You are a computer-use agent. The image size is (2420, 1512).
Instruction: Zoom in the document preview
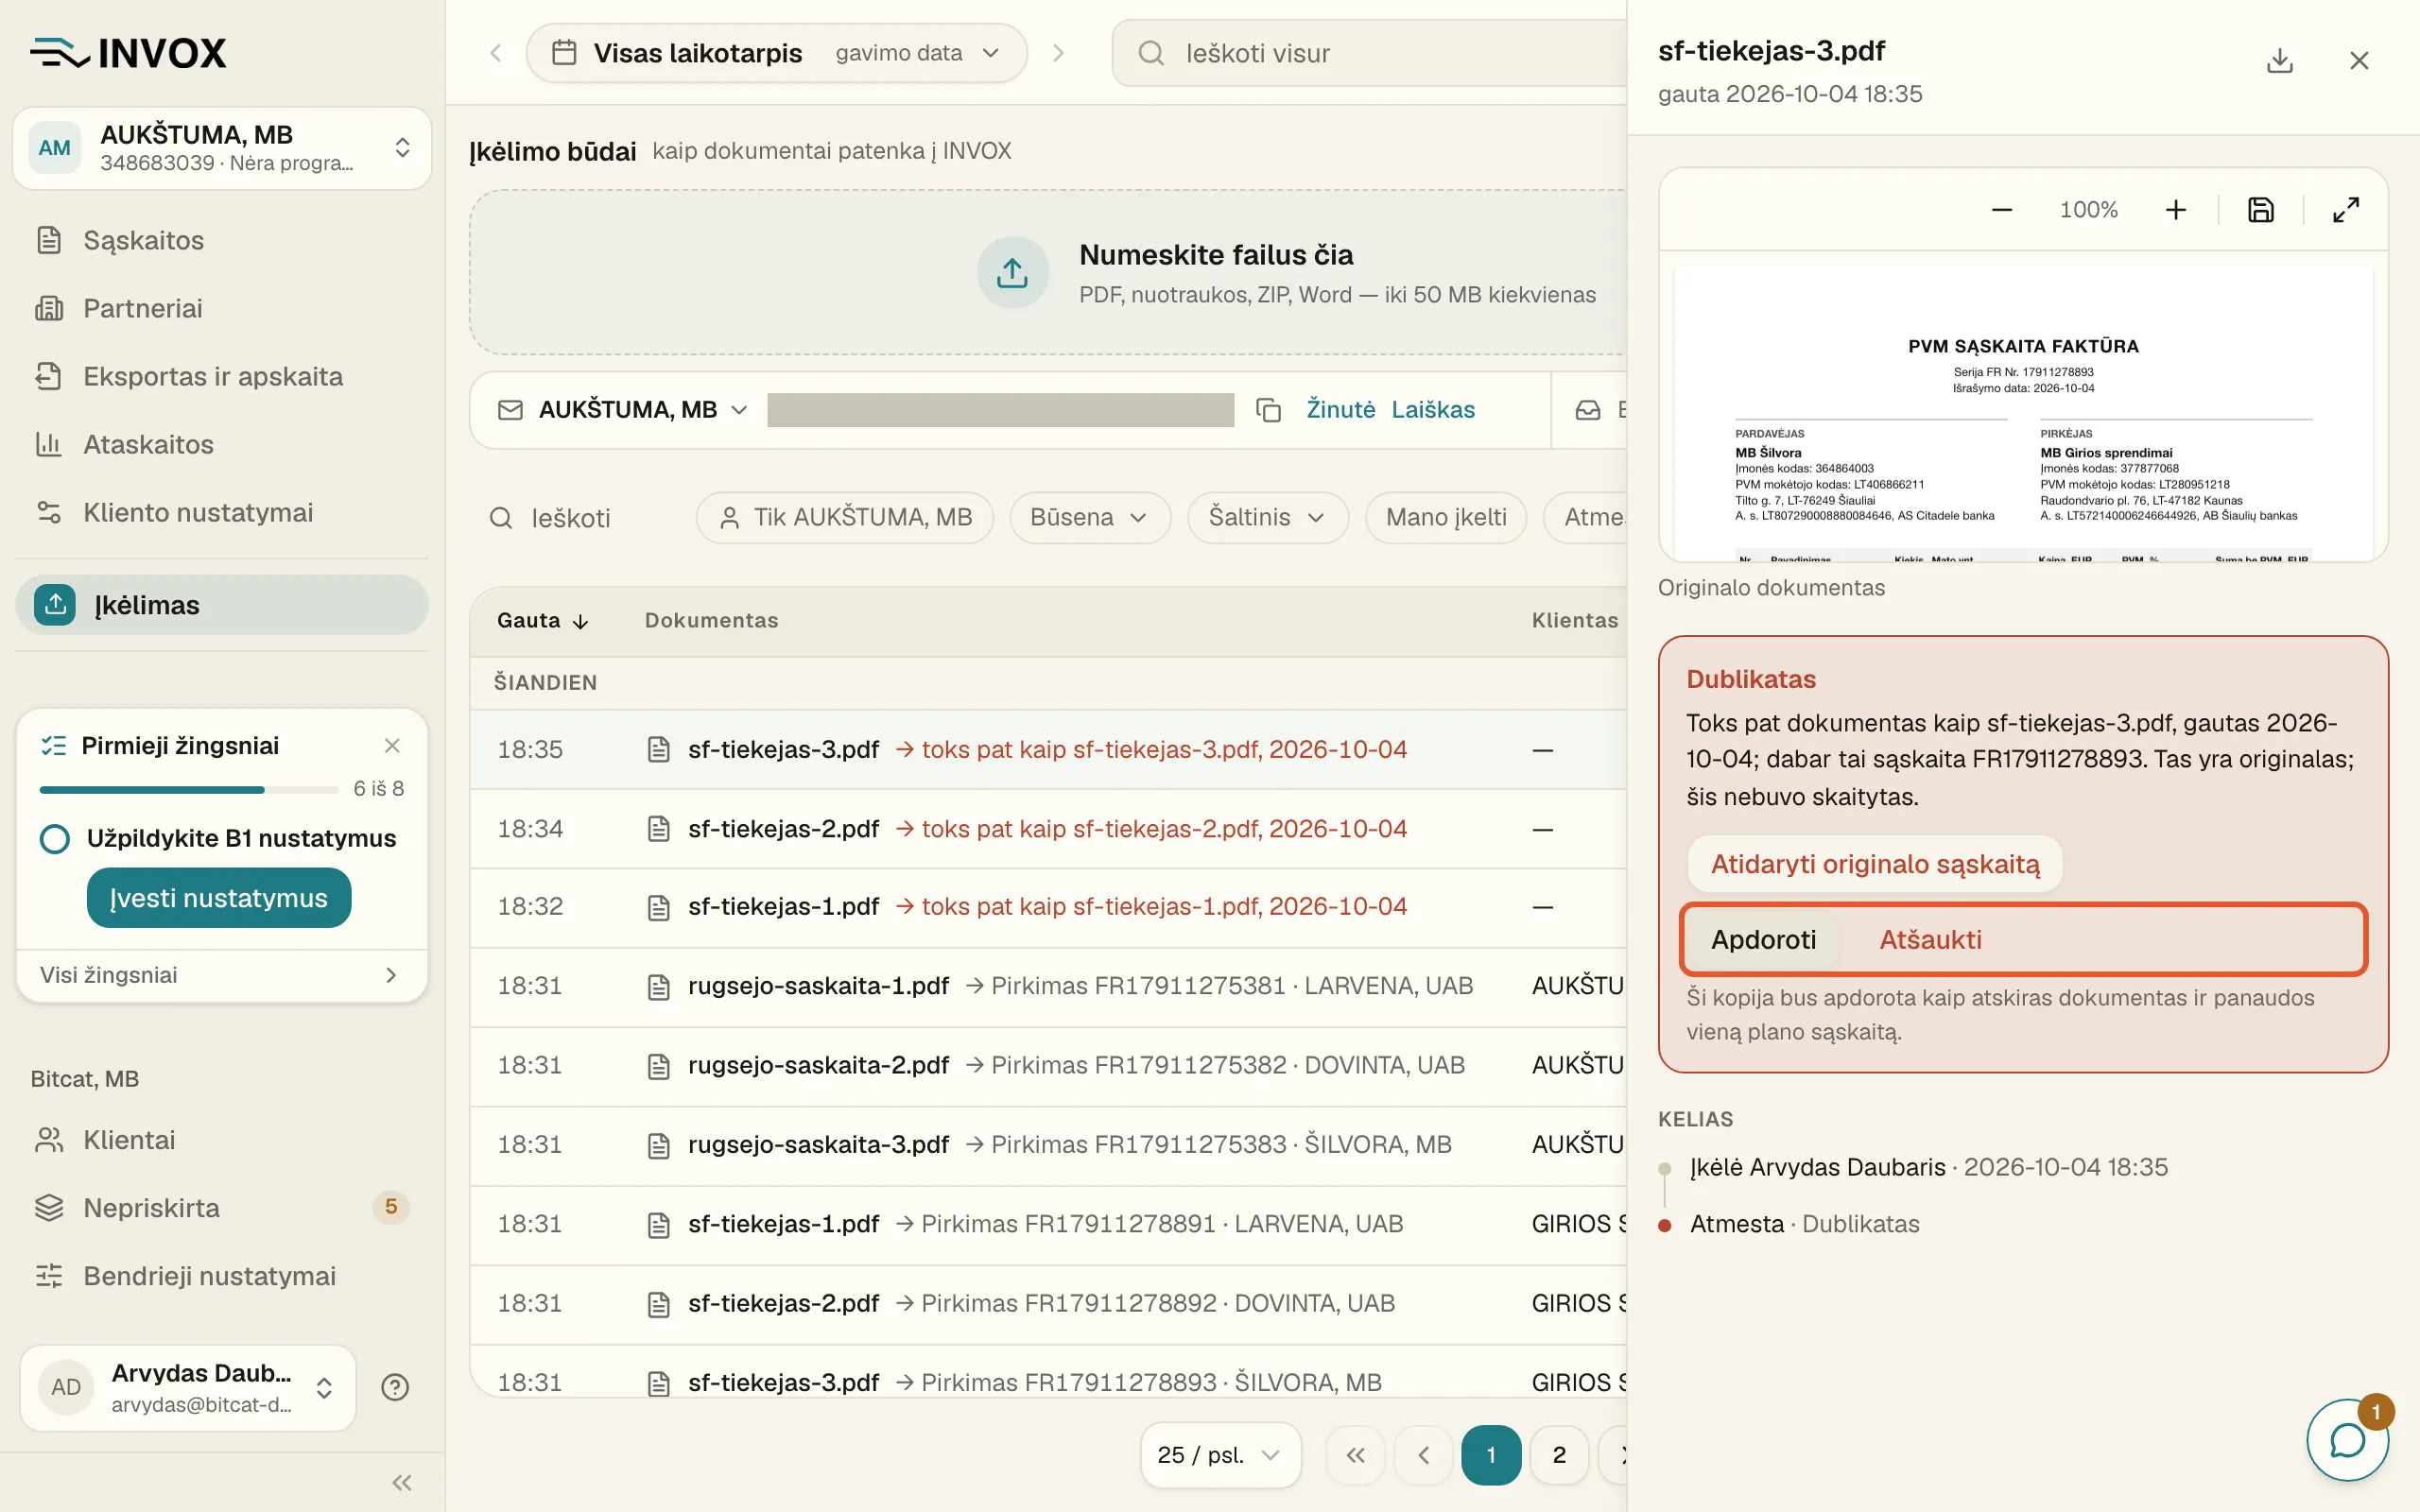coord(2175,210)
